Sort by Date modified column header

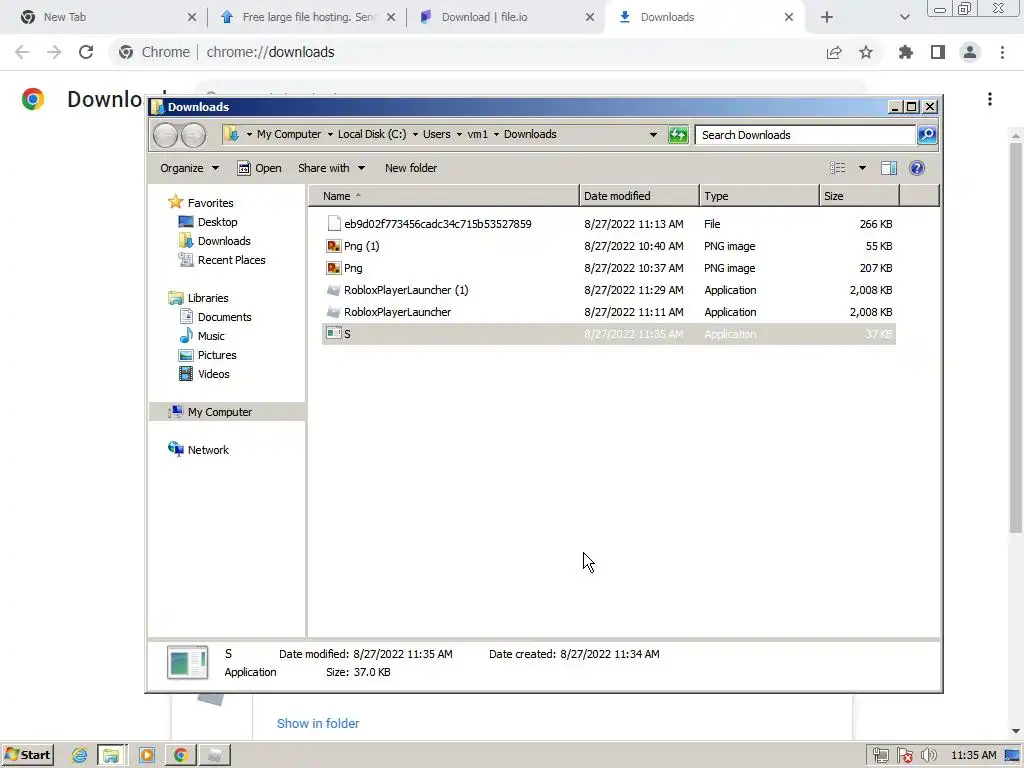point(639,196)
